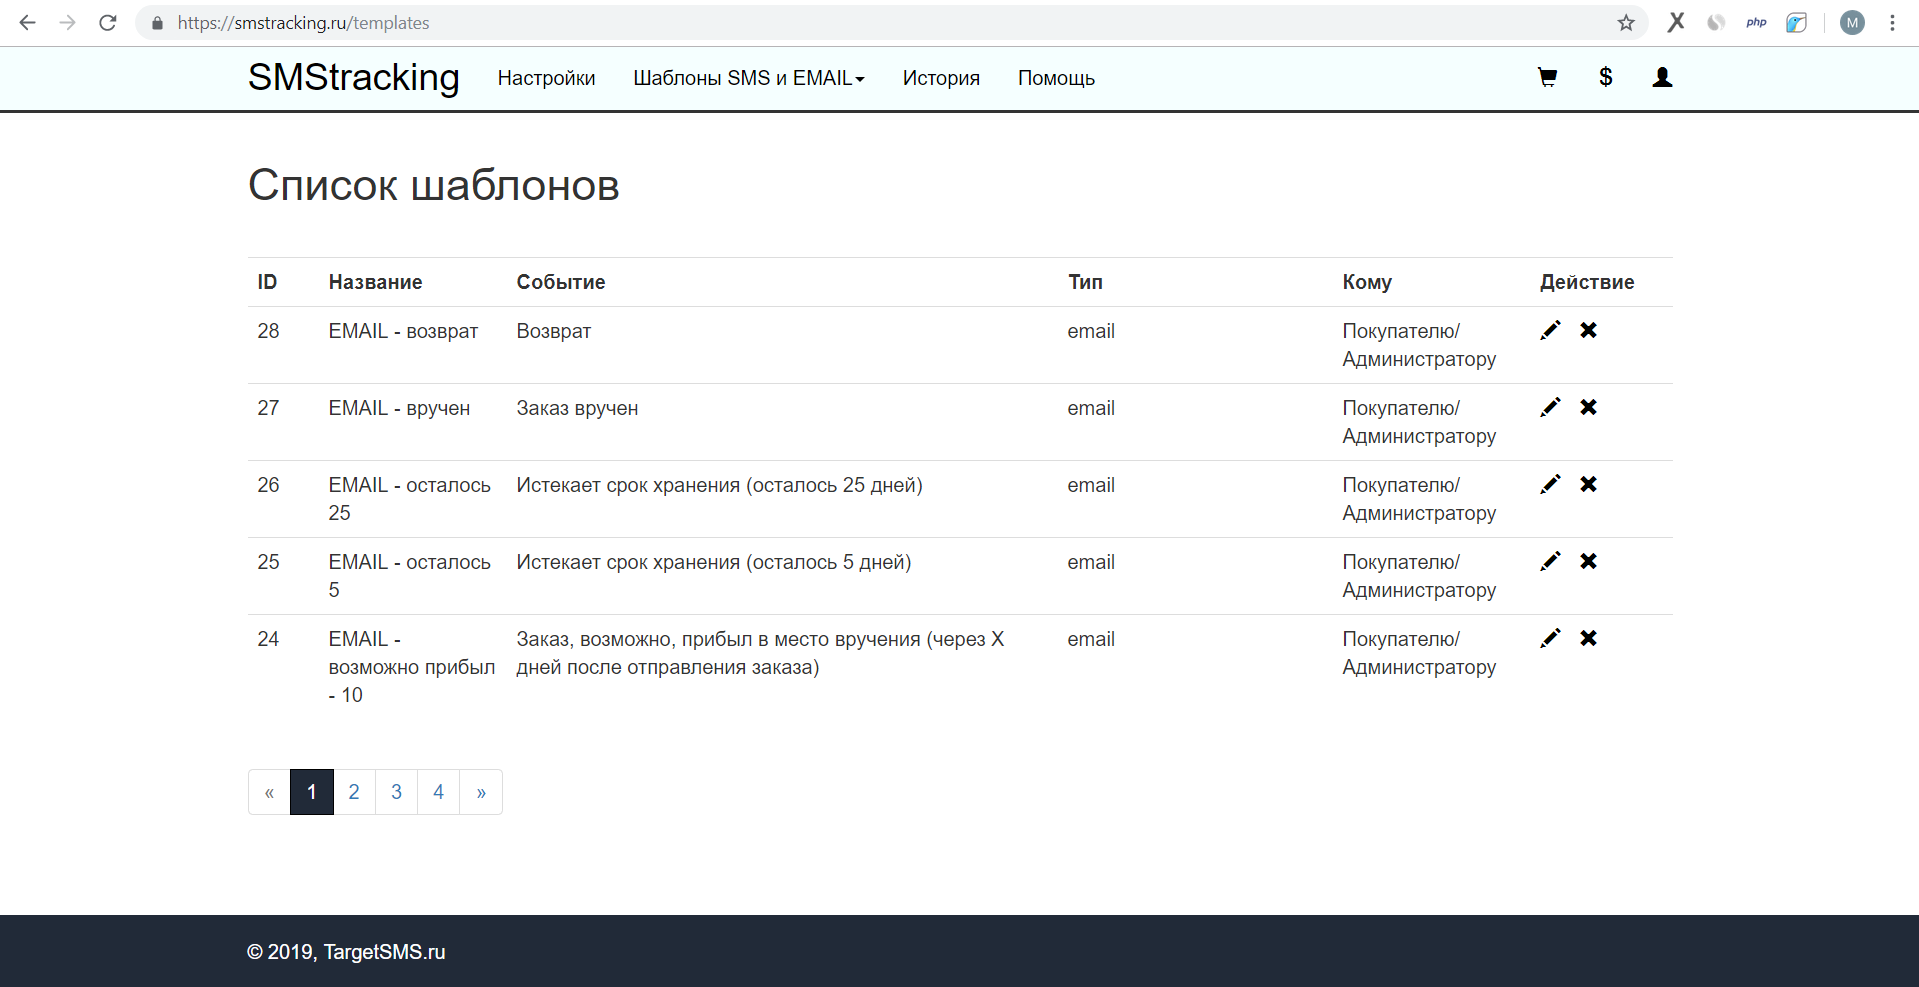This screenshot has height=987, width=1919.
Task: Click the SMStracking logo link
Action: click(x=353, y=78)
